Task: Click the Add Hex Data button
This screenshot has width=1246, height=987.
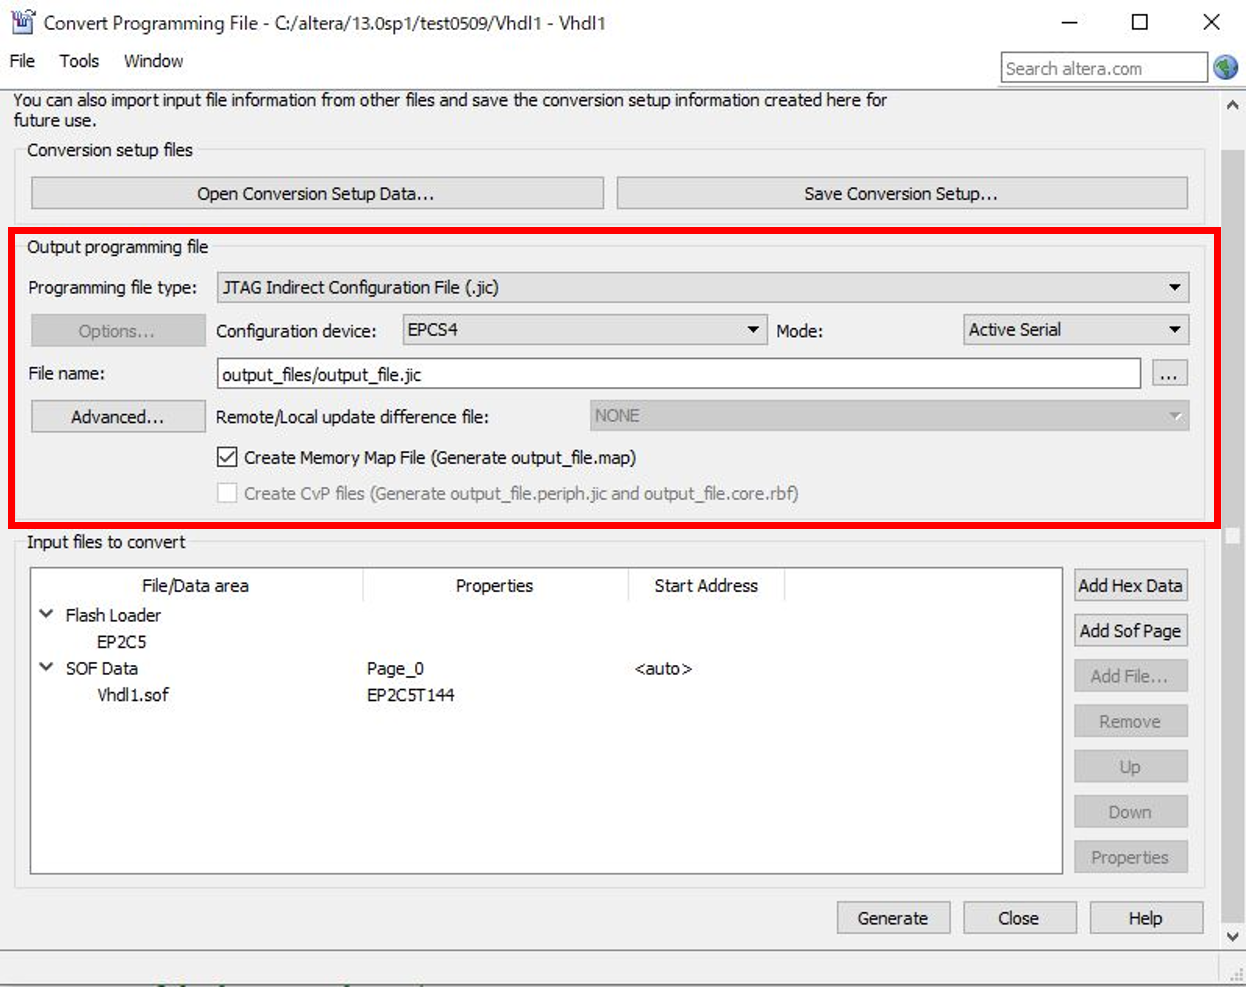Action: point(1131,586)
